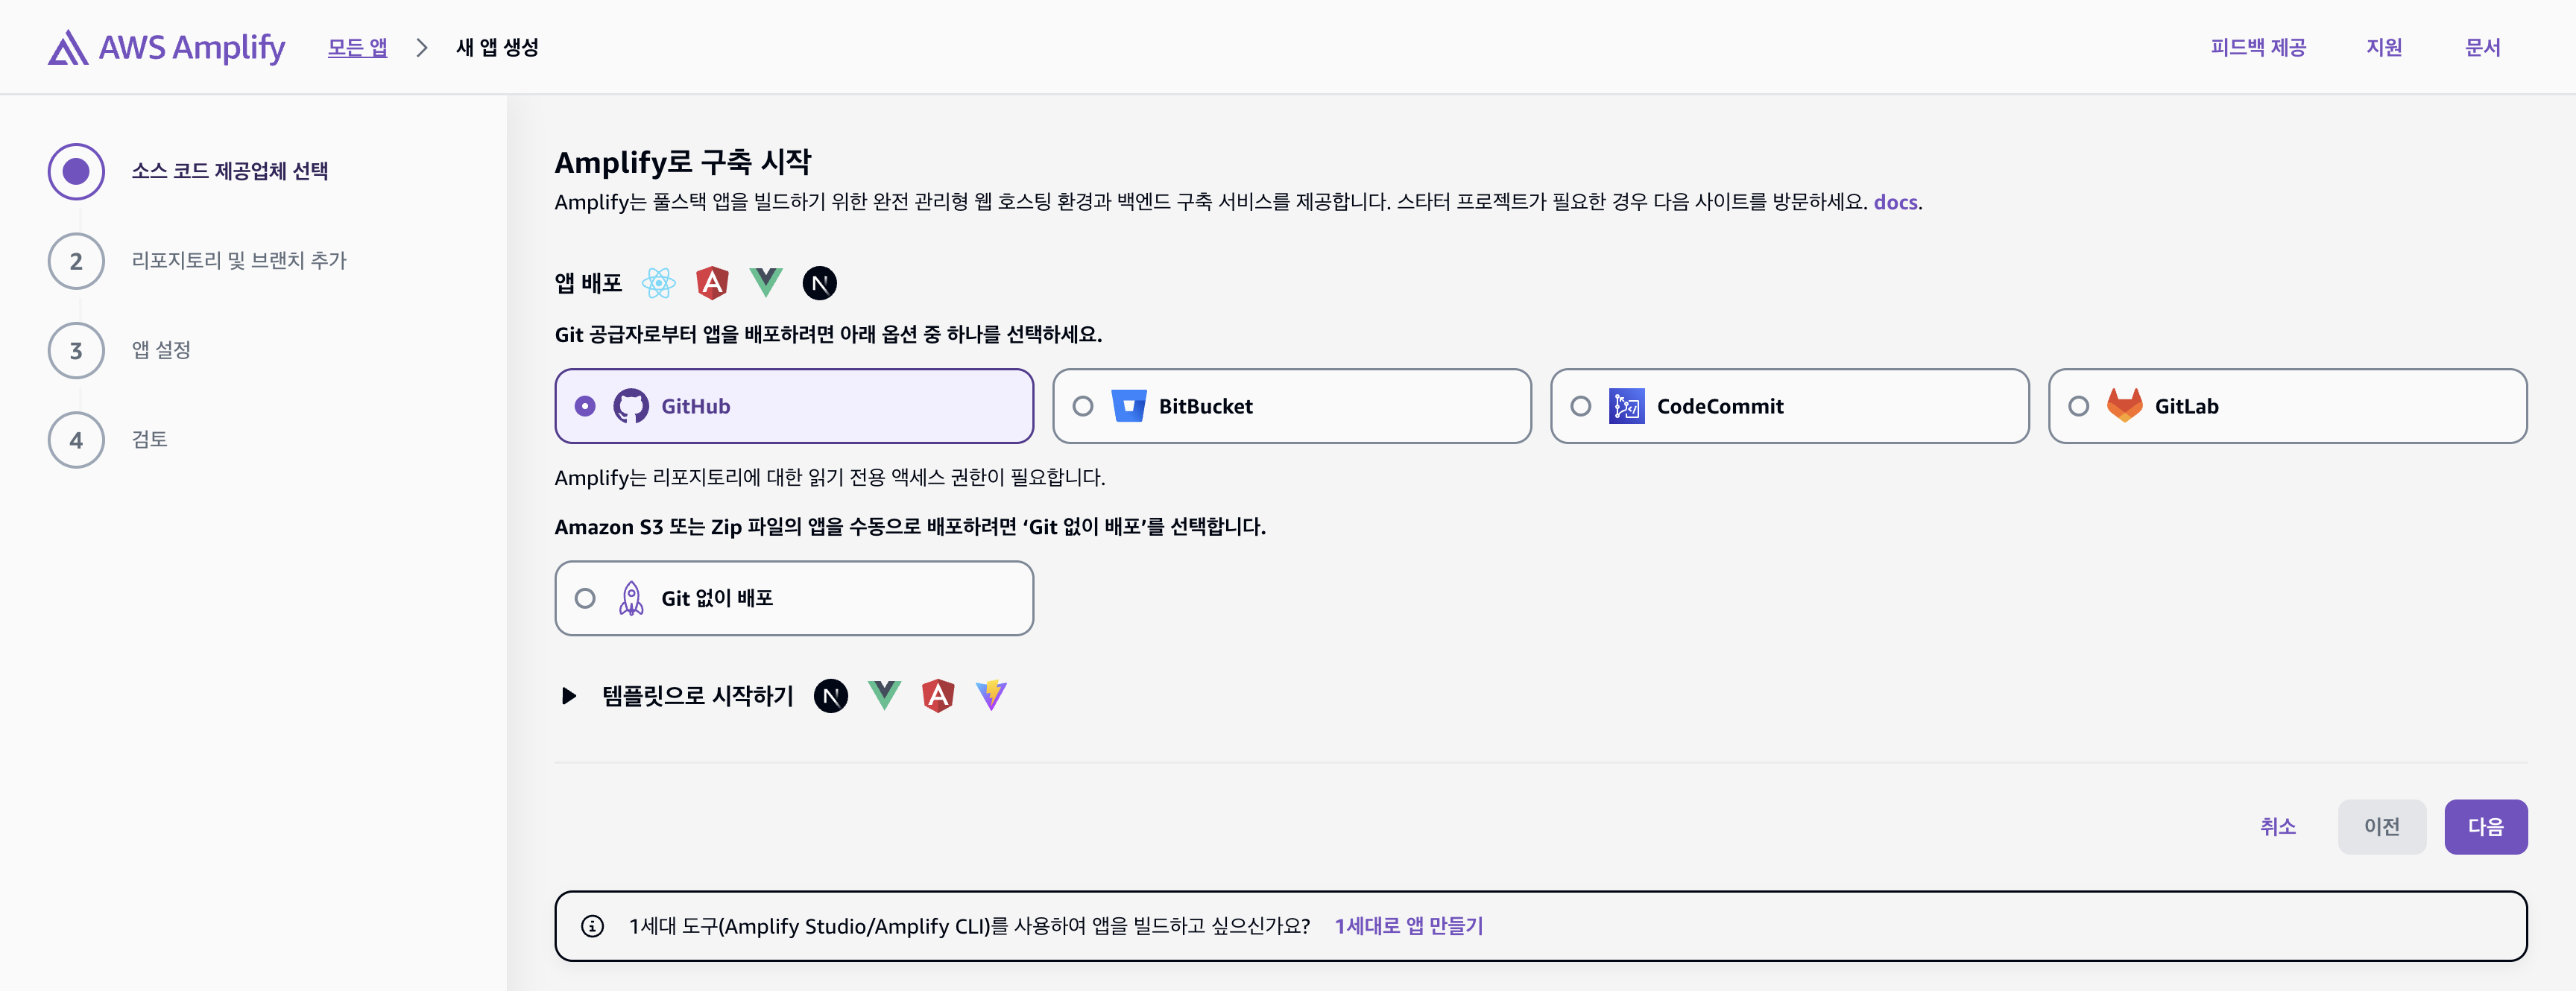Click the BitBucket bucket icon
The width and height of the screenshot is (2576, 991).
(x=1128, y=406)
